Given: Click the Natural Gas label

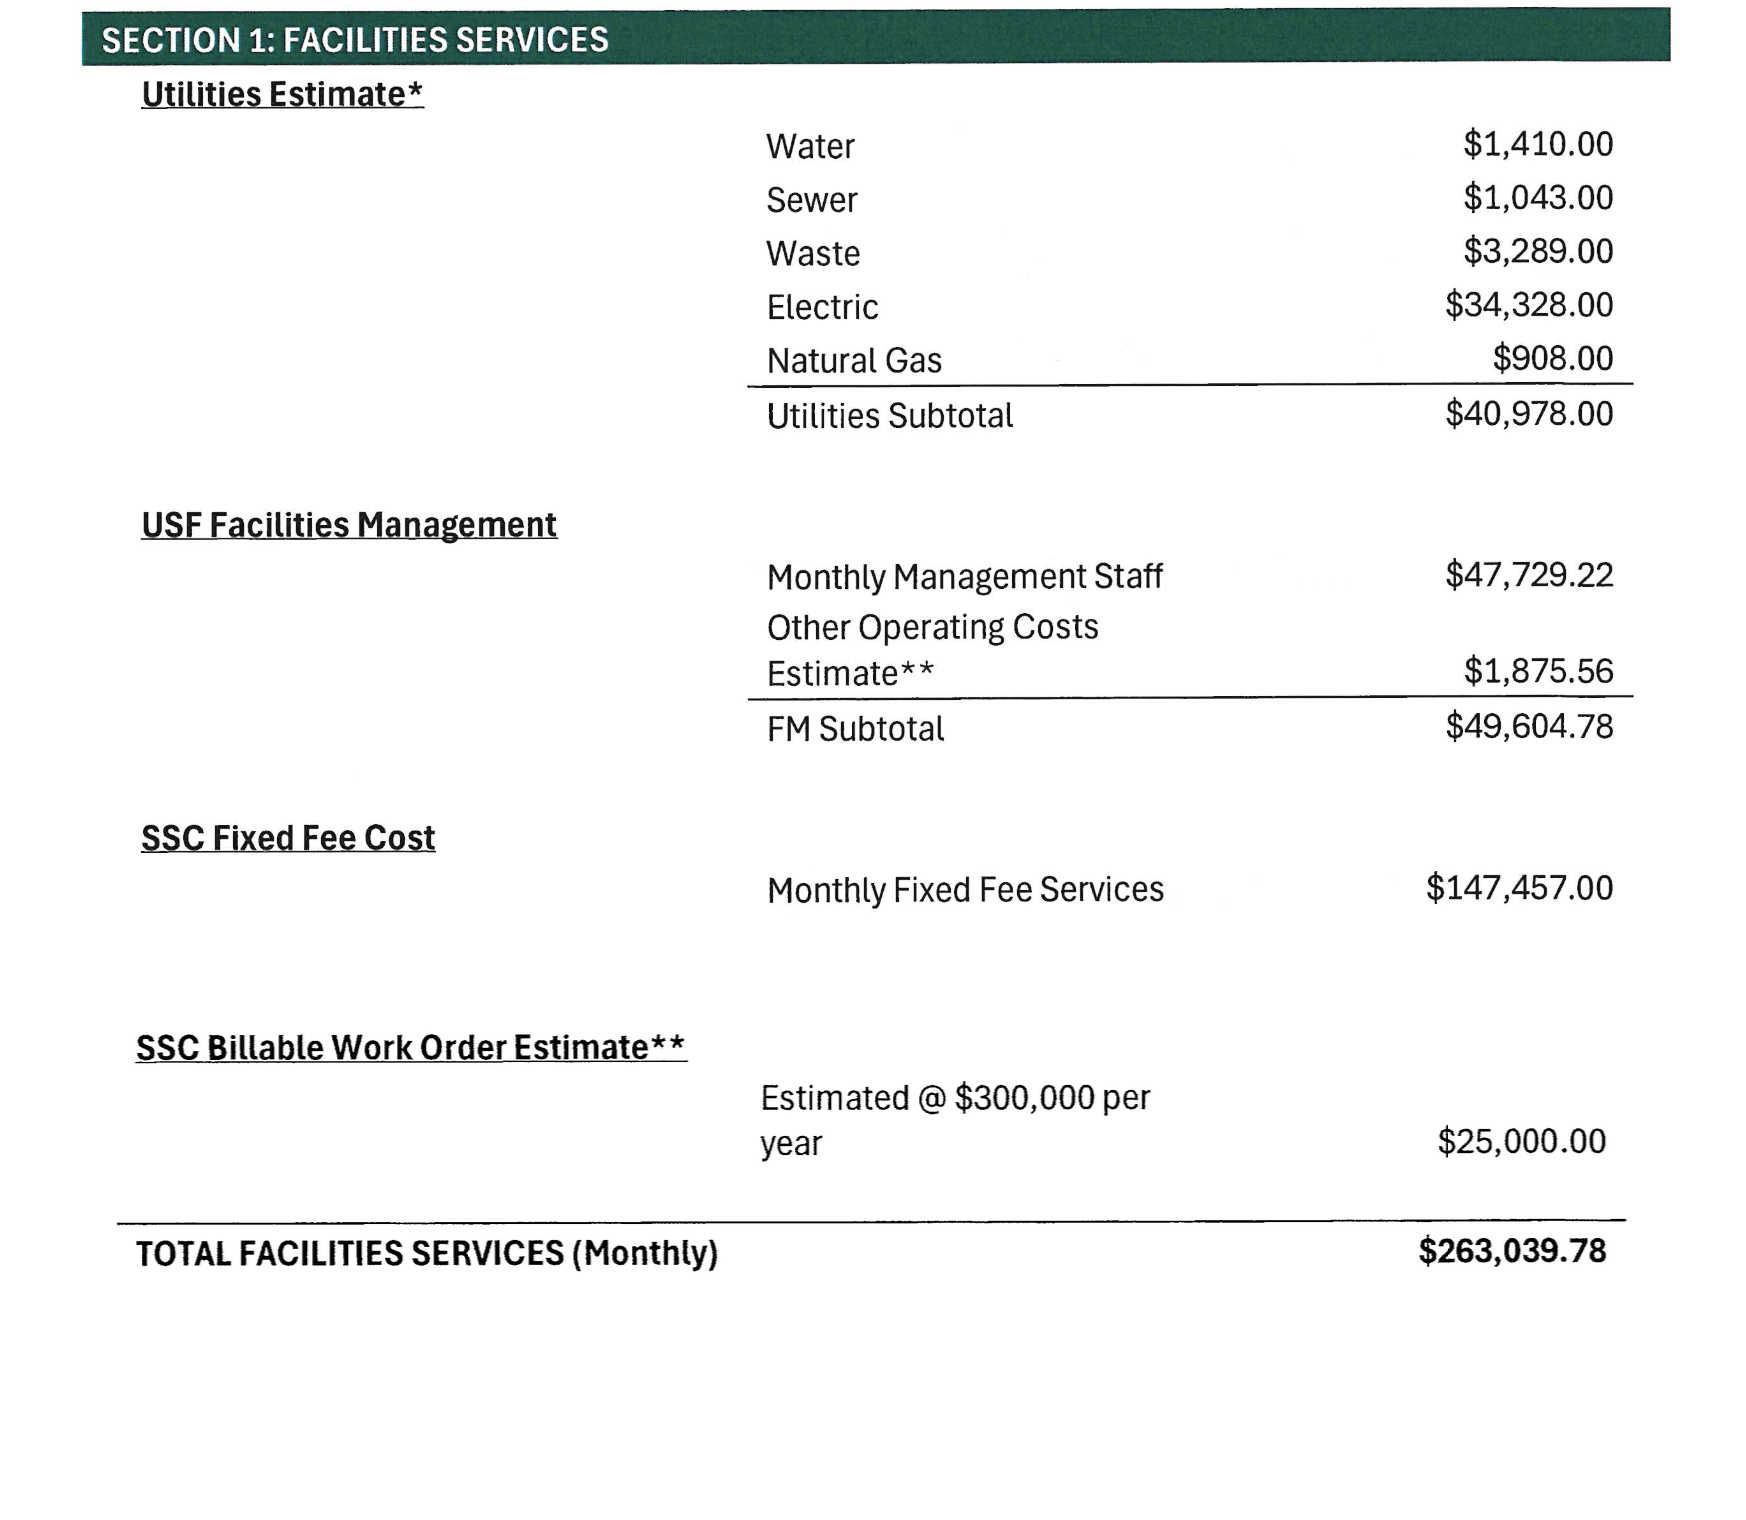Looking at the screenshot, I should (854, 360).
